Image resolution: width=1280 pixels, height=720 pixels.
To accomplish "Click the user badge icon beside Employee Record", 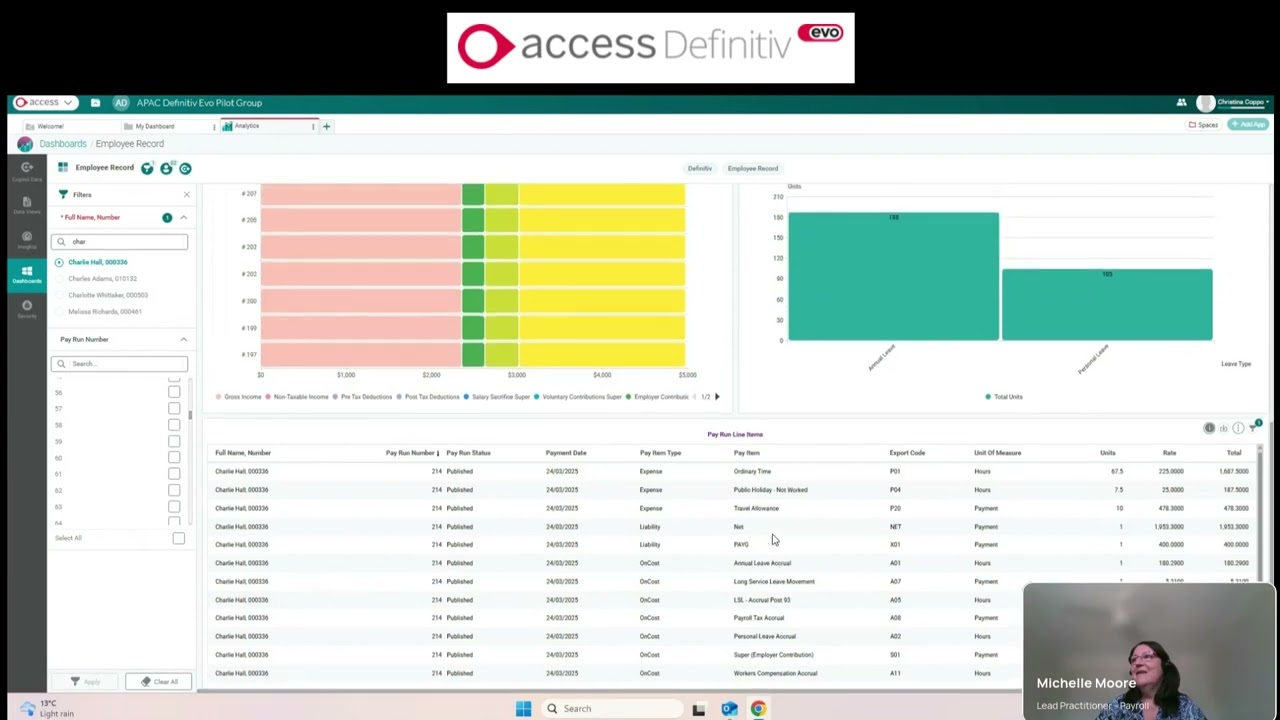I will point(166,168).
